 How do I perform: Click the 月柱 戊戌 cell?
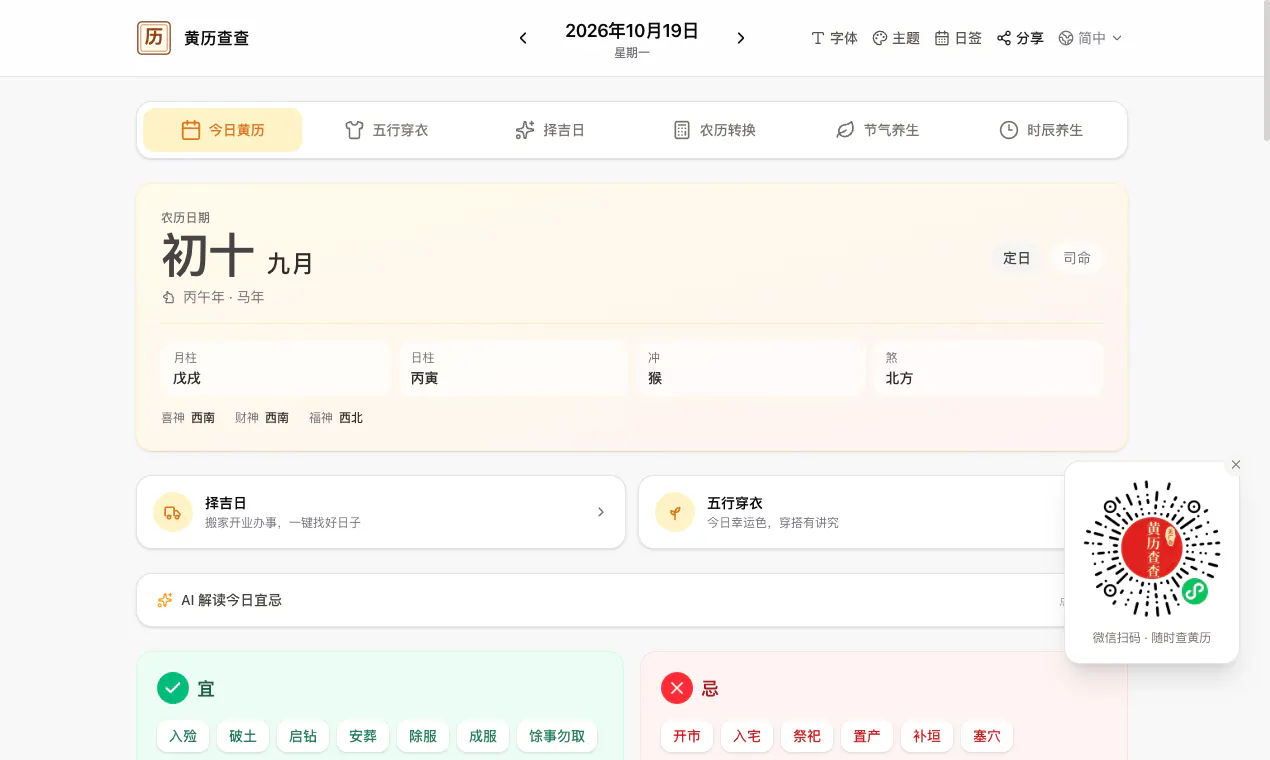coord(275,368)
